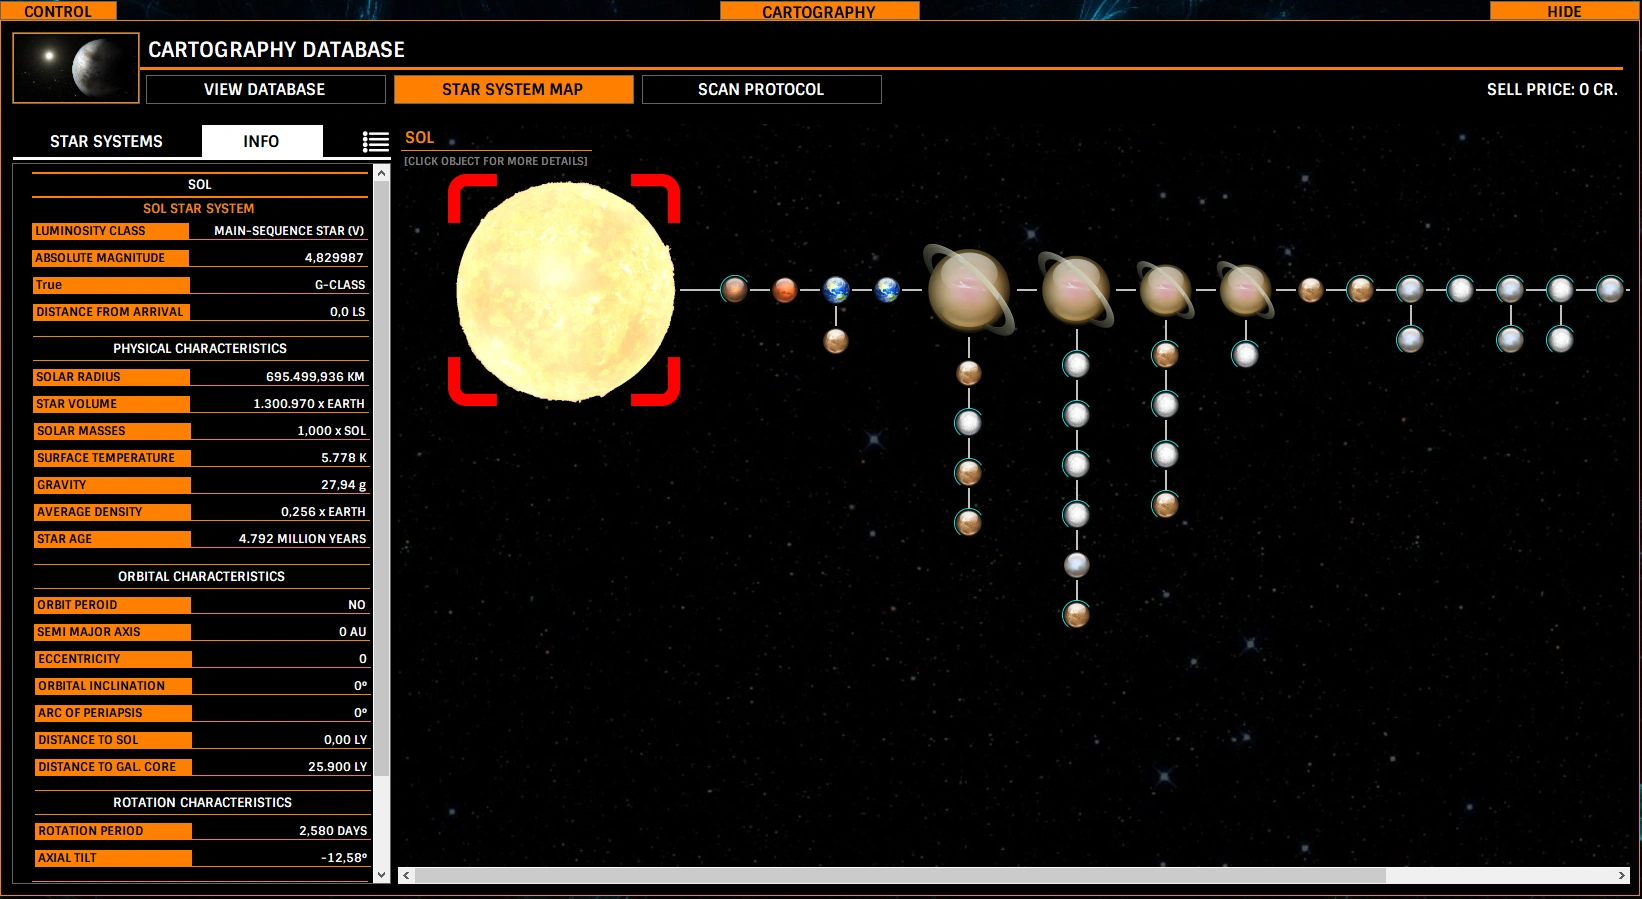
Task: Click the 'ROTATION PERIOD' row label
Action: point(112,831)
